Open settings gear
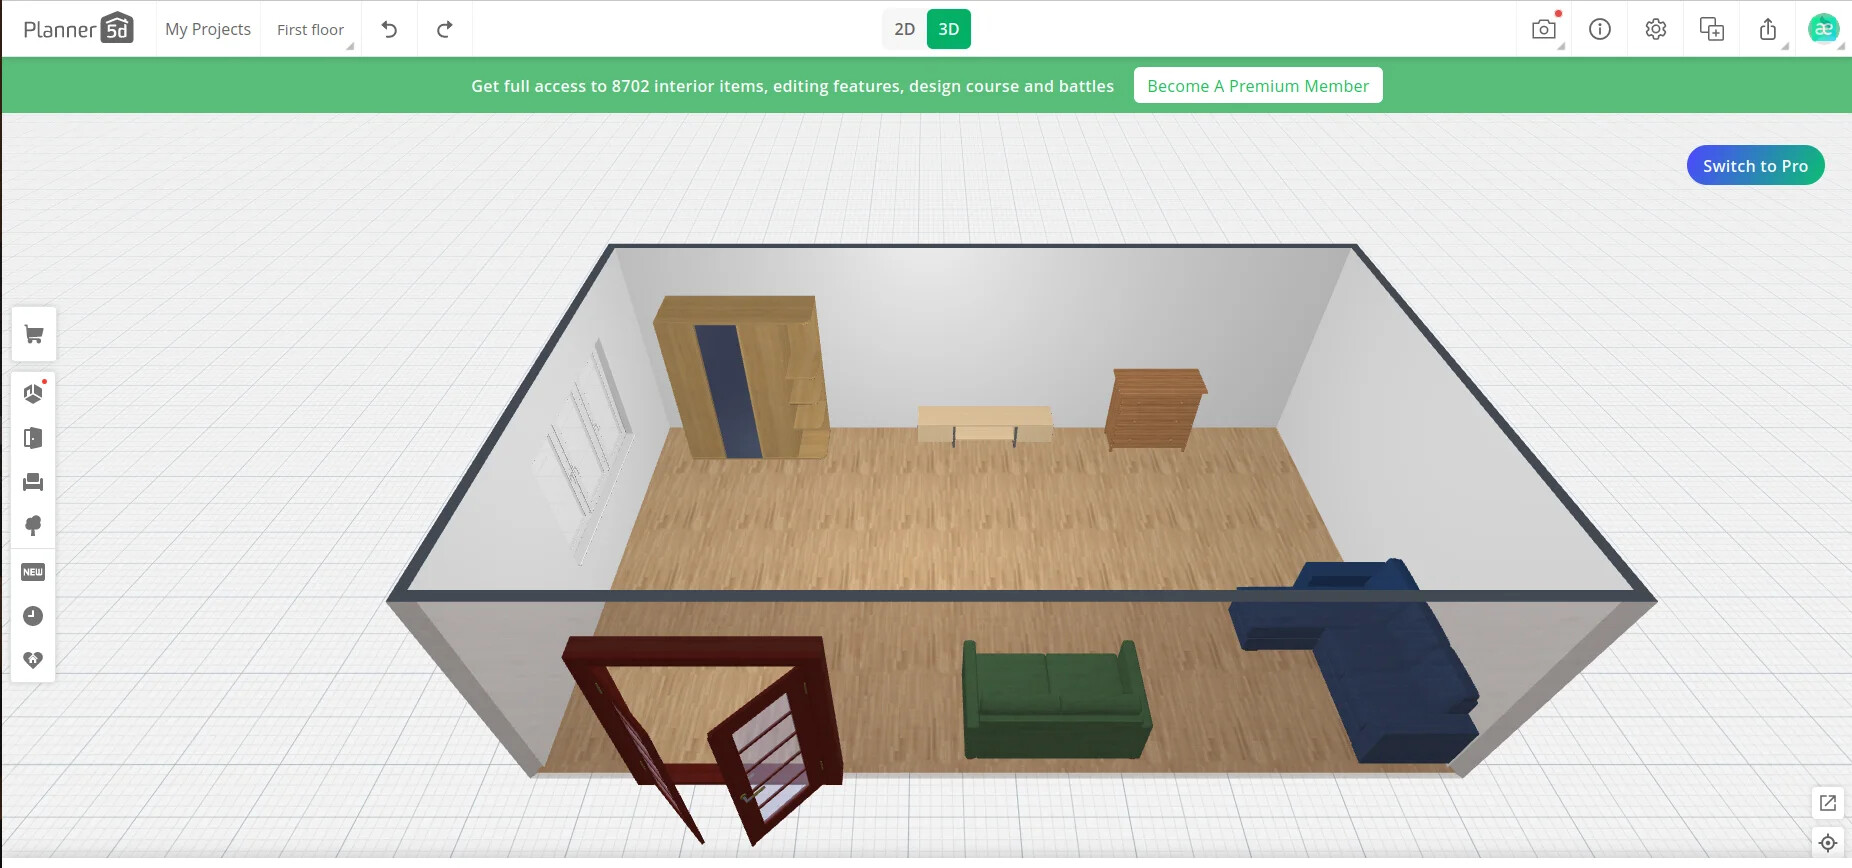Image resolution: width=1852 pixels, height=868 pixels. point(1656,29)
